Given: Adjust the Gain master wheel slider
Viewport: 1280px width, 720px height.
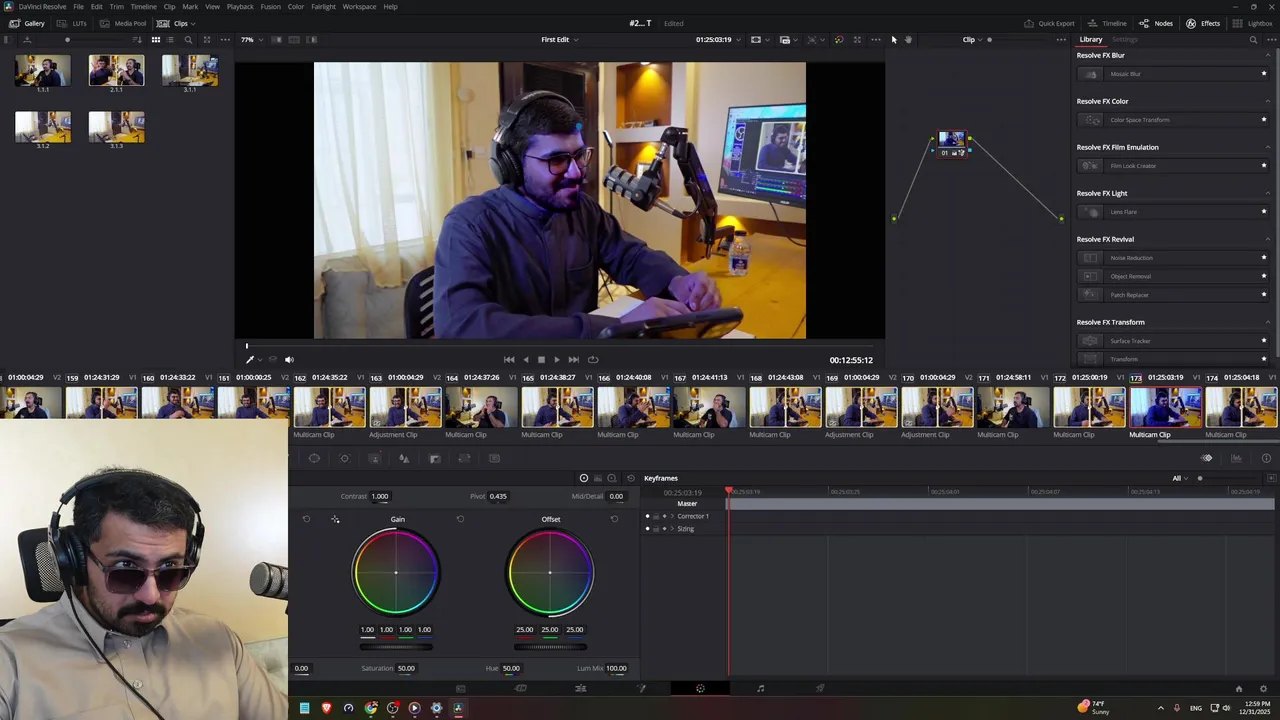Looking at the screenshot, I should [396, 647].
